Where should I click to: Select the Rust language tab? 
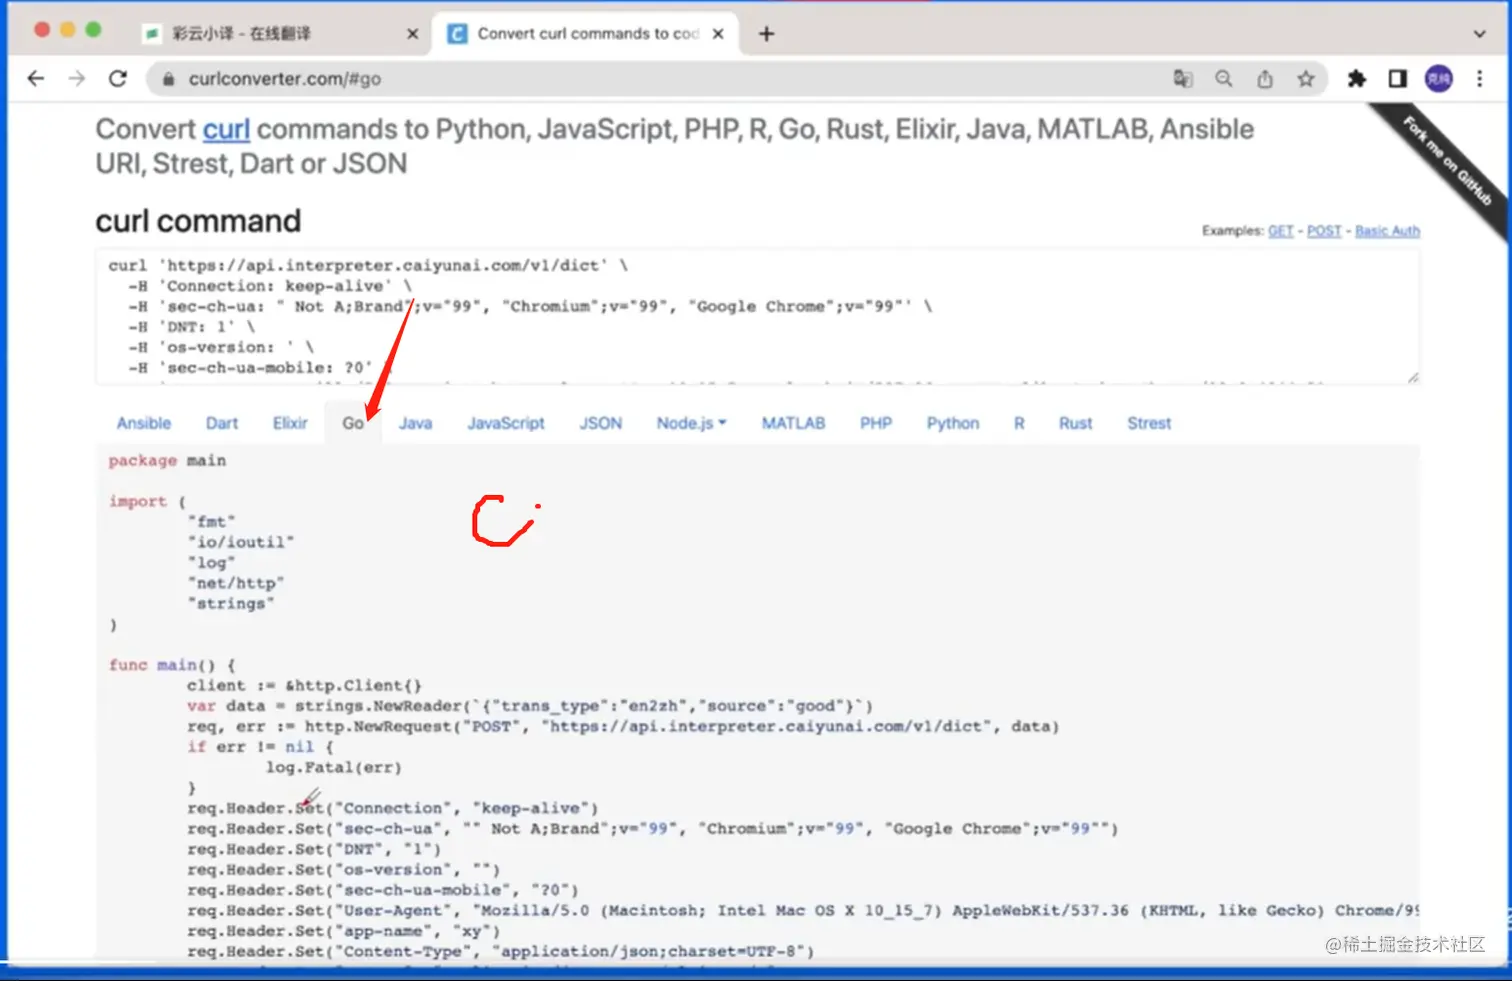(x=1076, y=423)
